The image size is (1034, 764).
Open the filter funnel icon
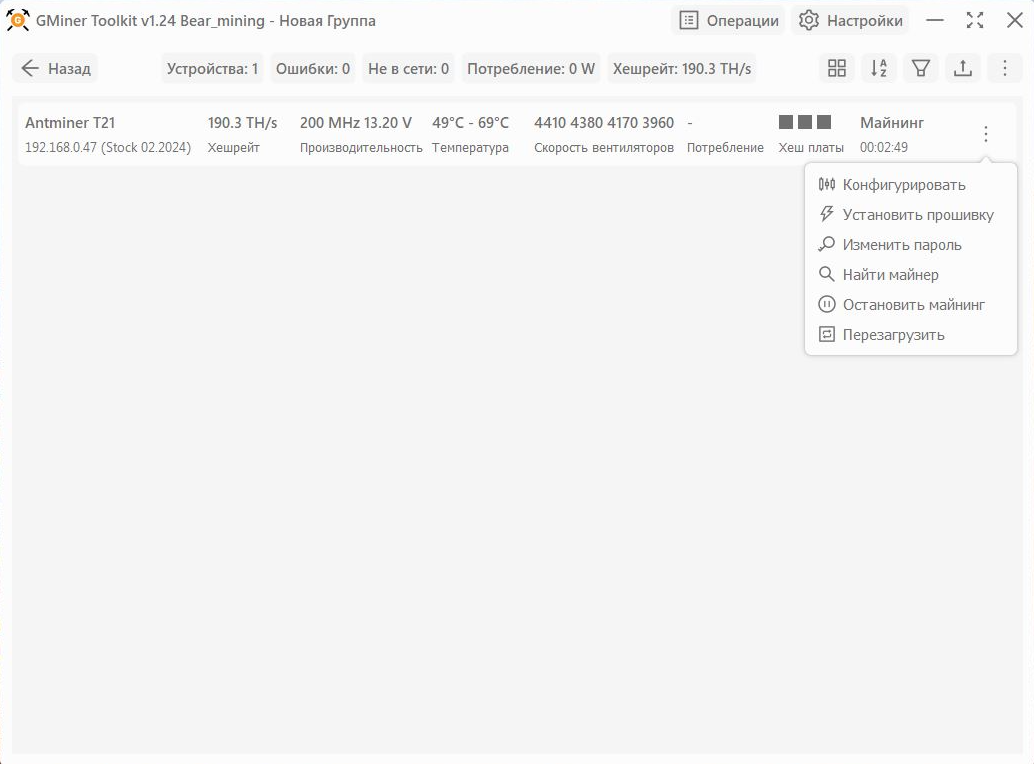[921, 69]
